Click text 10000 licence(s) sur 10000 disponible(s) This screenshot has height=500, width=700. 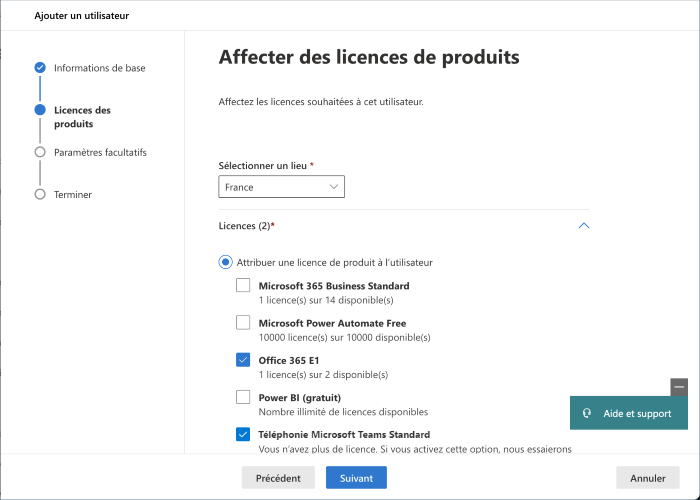(345, 338)
